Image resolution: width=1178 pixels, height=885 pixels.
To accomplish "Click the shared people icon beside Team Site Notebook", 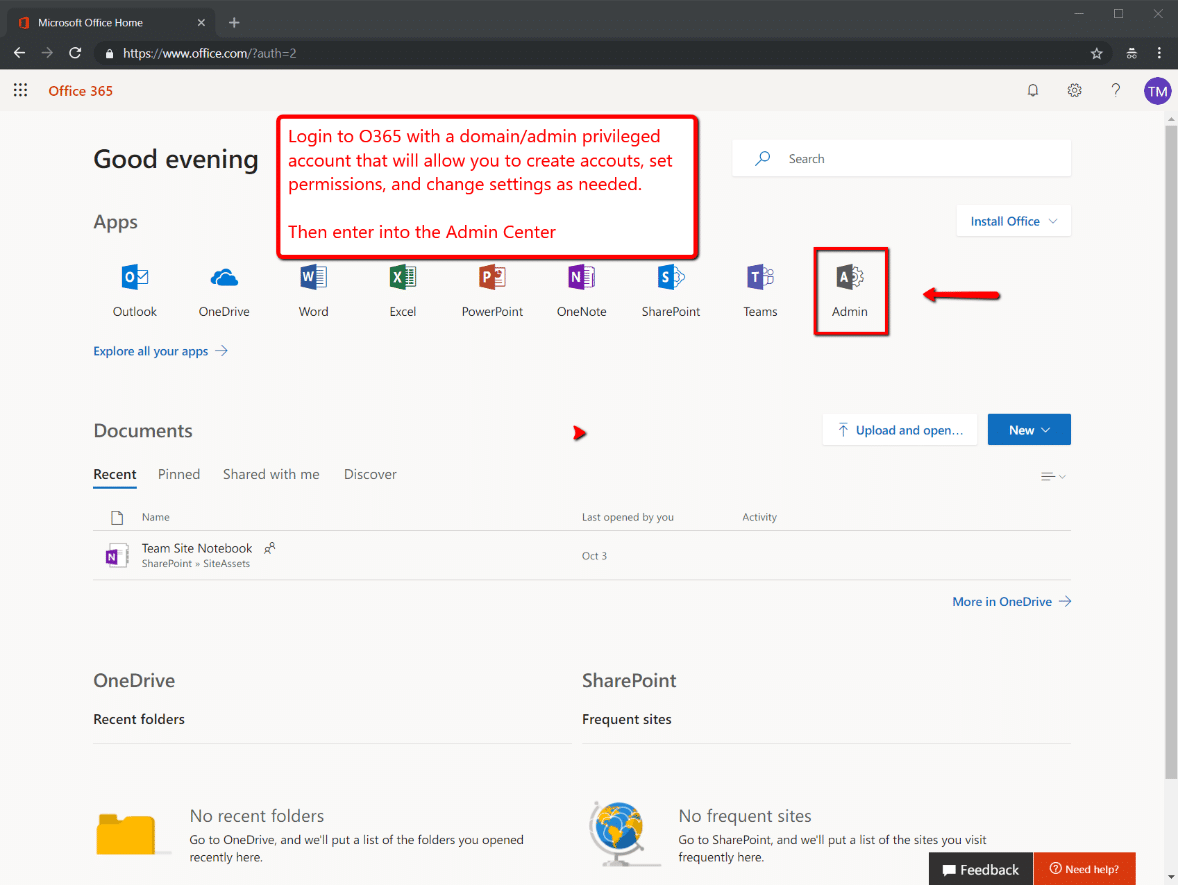I will click(270, 548).
